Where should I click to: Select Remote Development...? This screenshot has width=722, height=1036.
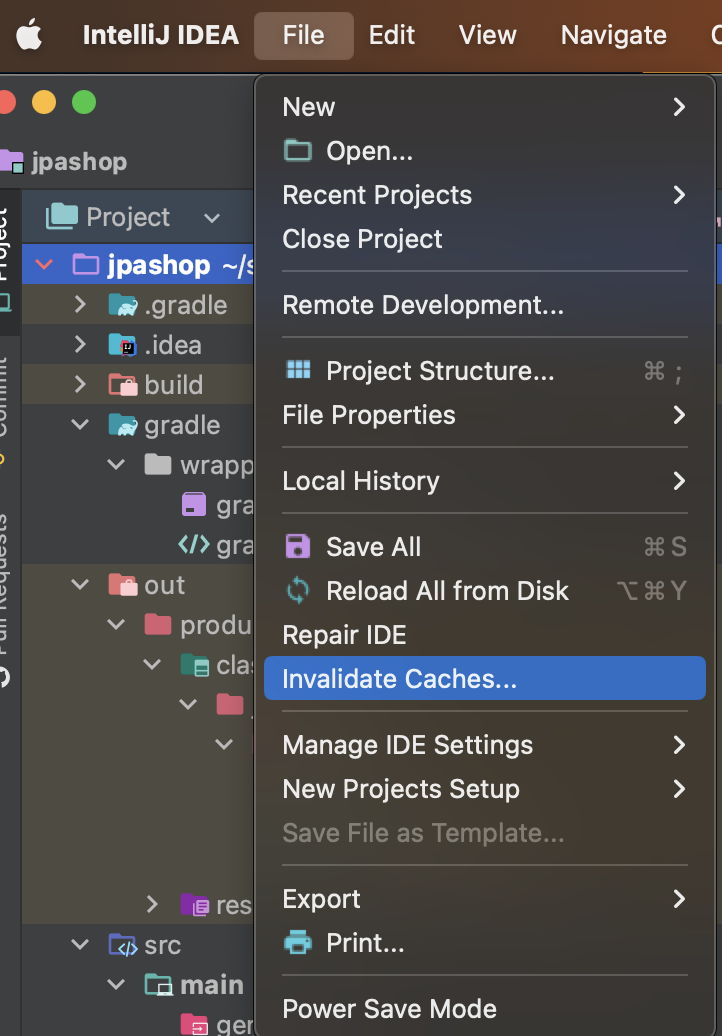click(485, 305)
